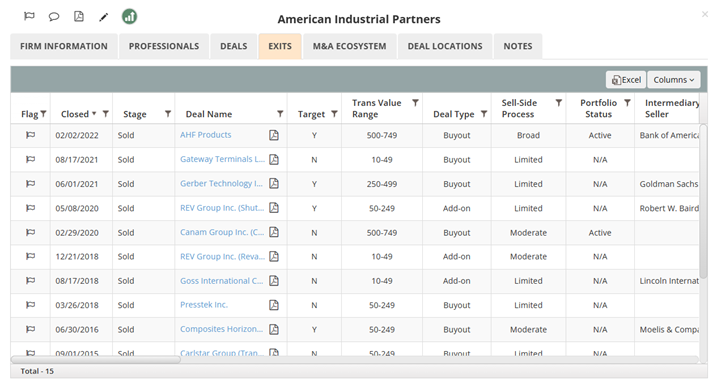Viewport: 717px width, 380px height.
Task: Filter the Closed column
Action: 106,114
